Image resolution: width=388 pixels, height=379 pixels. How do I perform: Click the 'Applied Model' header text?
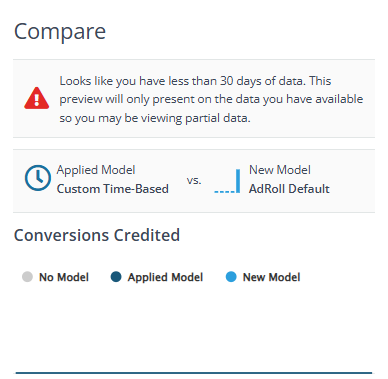(96, 170)
